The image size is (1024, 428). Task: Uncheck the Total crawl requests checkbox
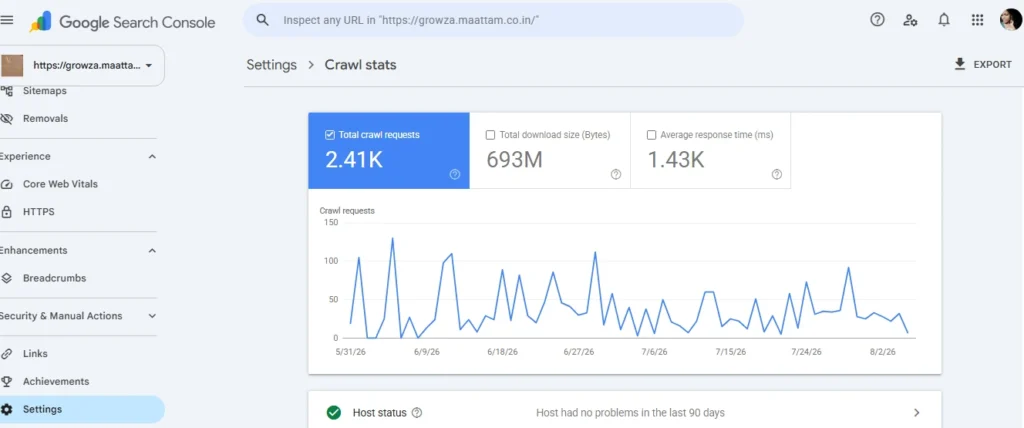pyautogui.click(x=330, y=135)
